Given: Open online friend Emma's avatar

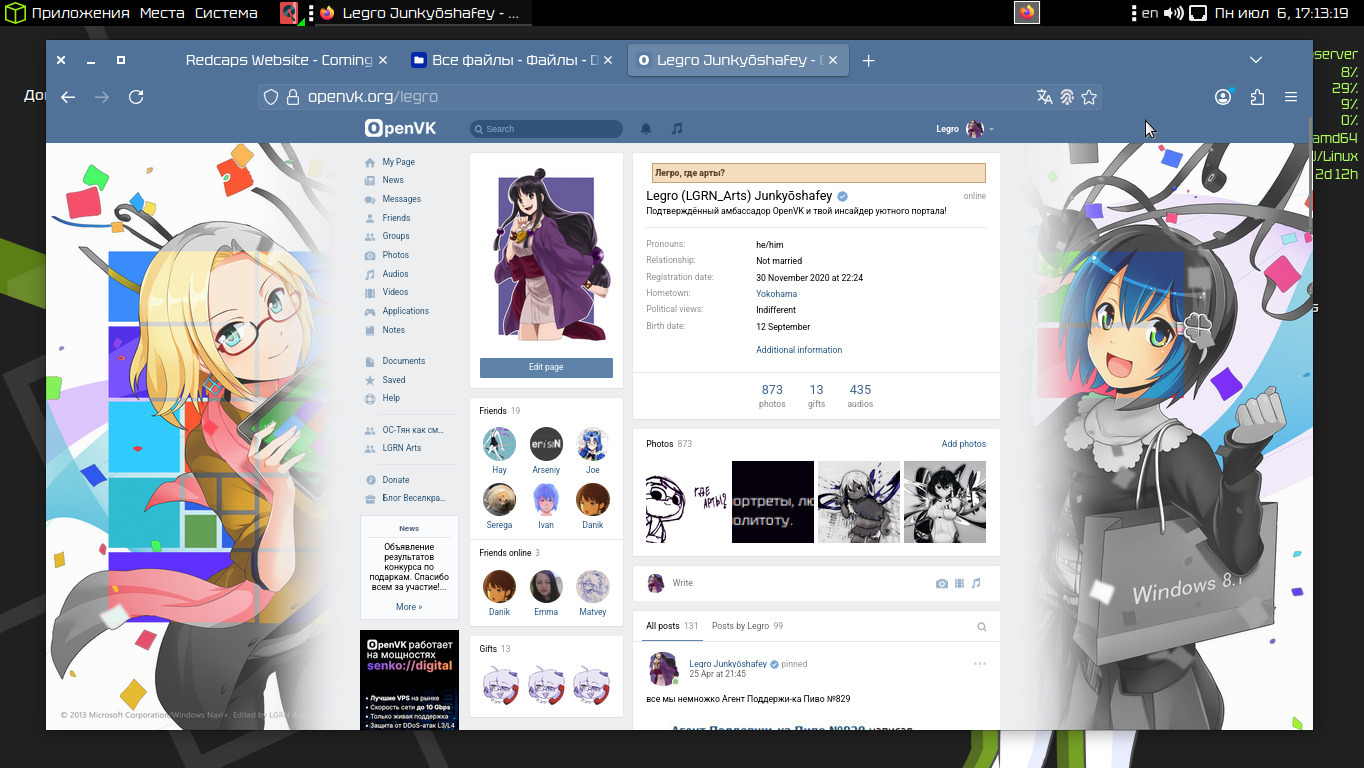Looking at the screenshot, I should click(546, 586).
